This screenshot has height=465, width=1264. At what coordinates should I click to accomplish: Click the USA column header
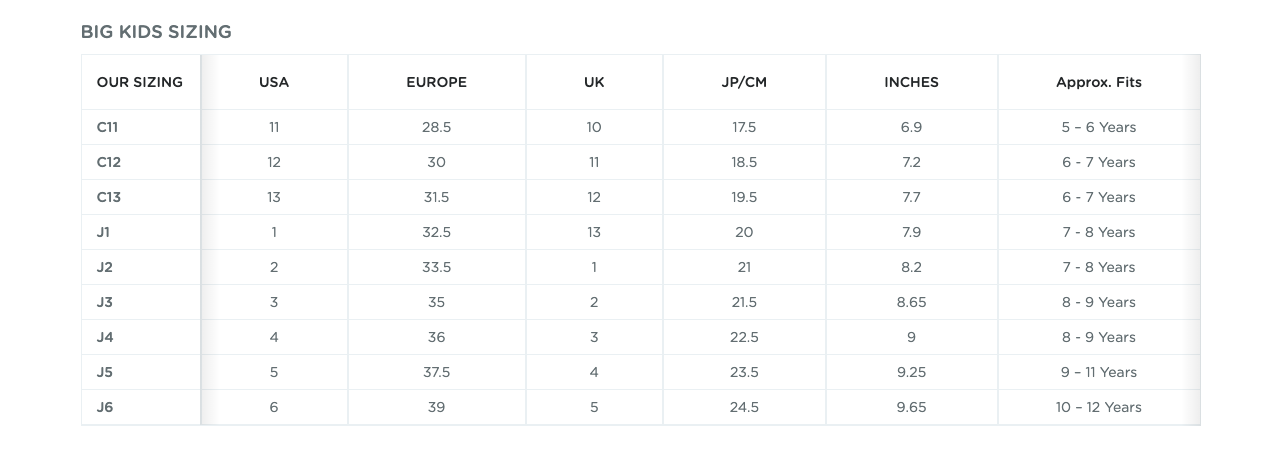[x=274, y=82]
